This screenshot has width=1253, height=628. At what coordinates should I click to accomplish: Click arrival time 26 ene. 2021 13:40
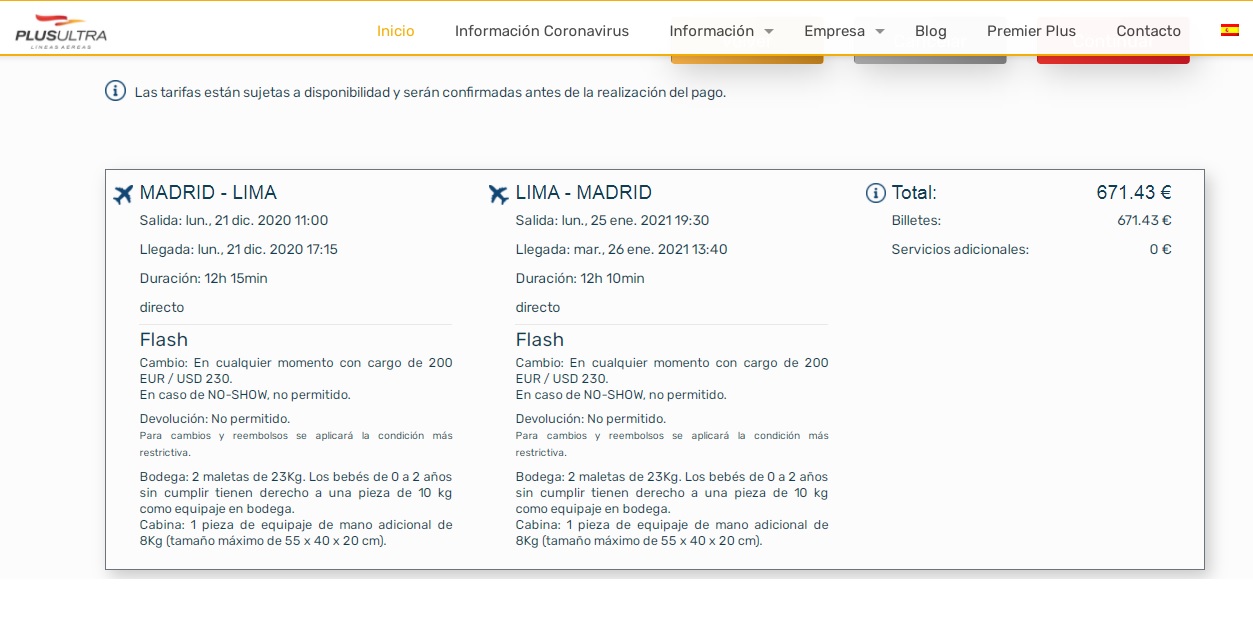coord(622,250)
